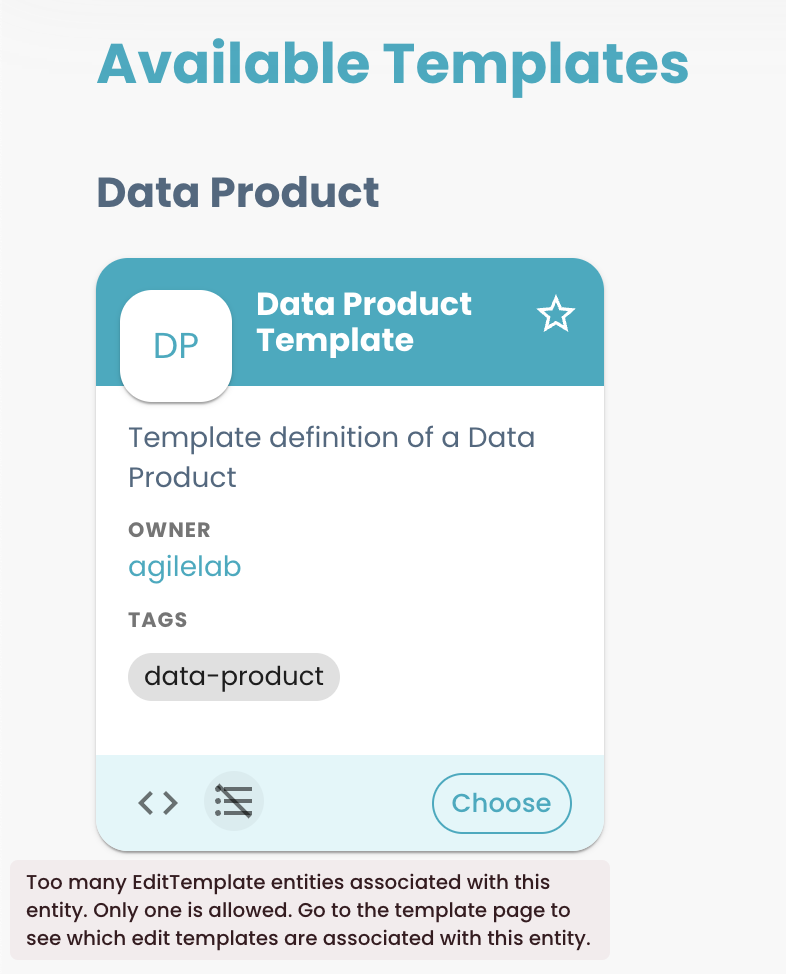The width and height of the screenshot is (786, 974).
Task: Select the data-product tag chip
Action: (234, 677)
